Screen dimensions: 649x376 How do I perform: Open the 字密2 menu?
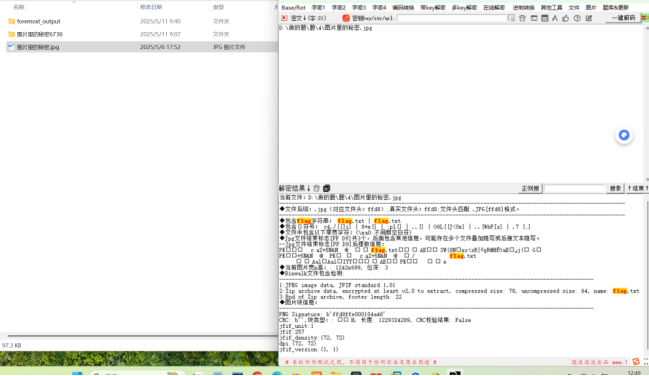[339, 7]
